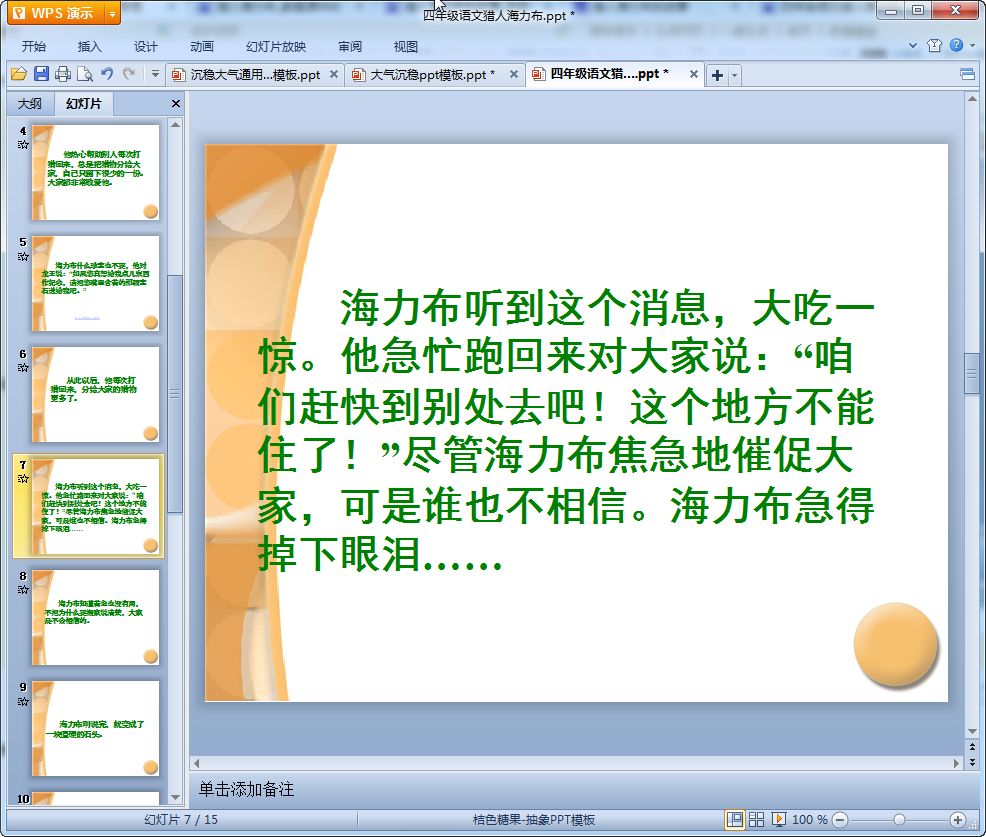Click 桔色糖果-抽象PPT模板 theme name in status bar

pyautogui.click(x=533, y=820)
